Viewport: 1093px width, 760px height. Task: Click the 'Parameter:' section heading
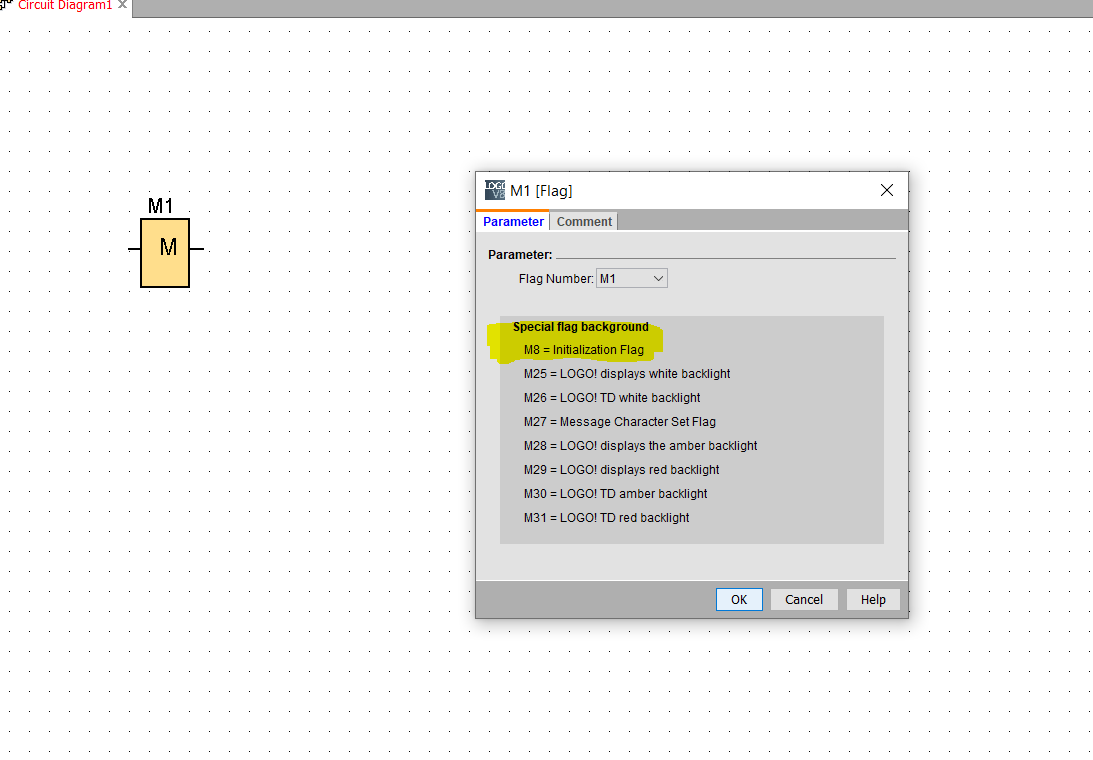[520, 254]
